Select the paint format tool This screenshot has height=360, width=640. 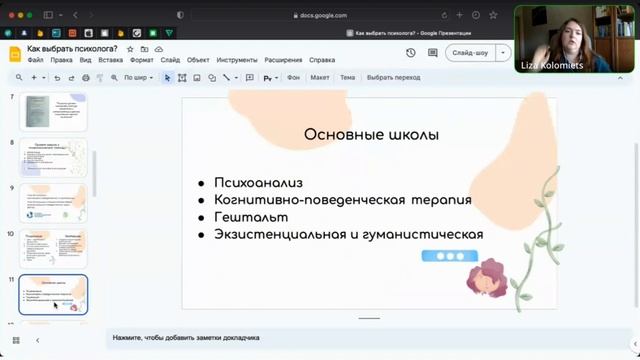click(100, 78)
